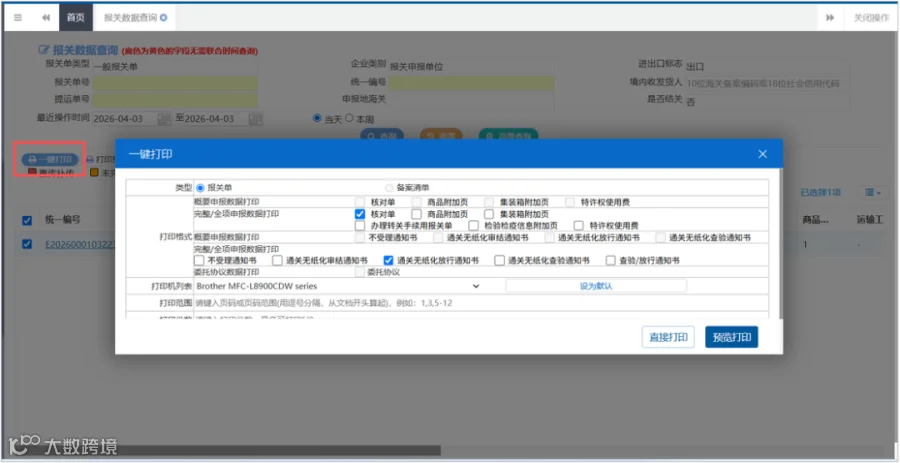Click the 商品... column header
Image resolution: width=900 pixels, height=463 pixels.
[815, 220]
